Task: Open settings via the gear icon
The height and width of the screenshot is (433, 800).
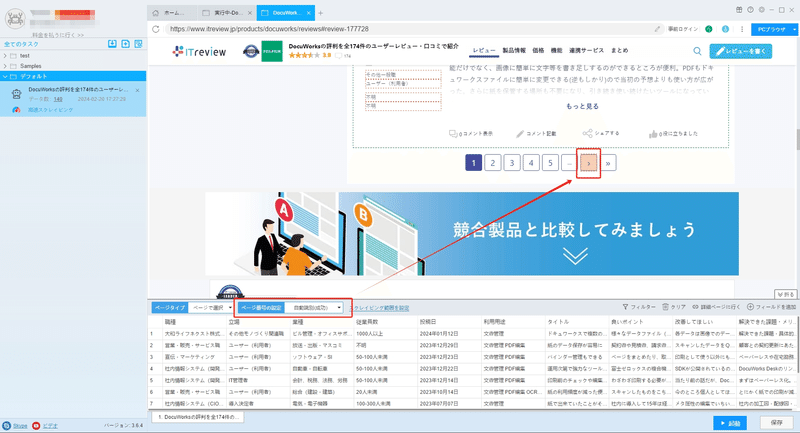Action: 762,10
